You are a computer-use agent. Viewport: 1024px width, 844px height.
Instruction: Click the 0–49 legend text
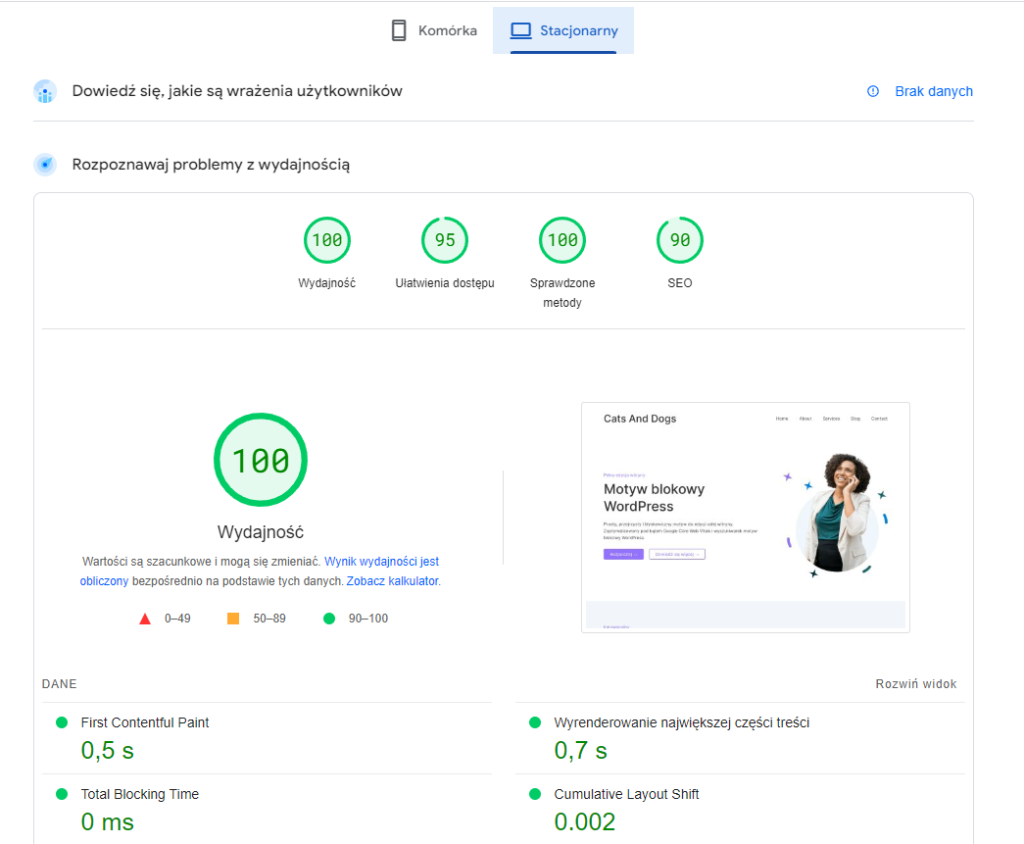(x=178, y=619)
